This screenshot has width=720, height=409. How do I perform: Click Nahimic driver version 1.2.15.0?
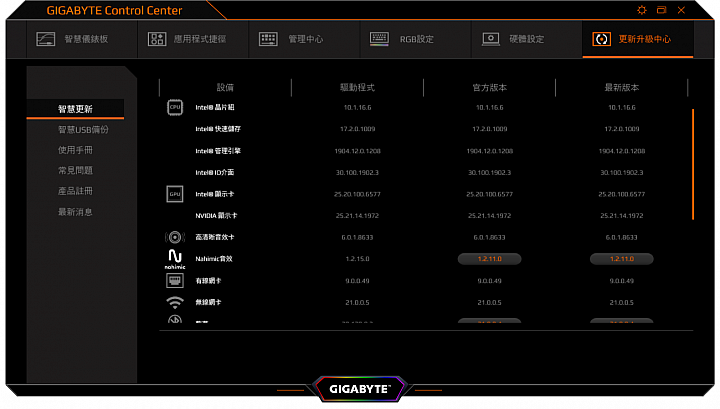357,259
